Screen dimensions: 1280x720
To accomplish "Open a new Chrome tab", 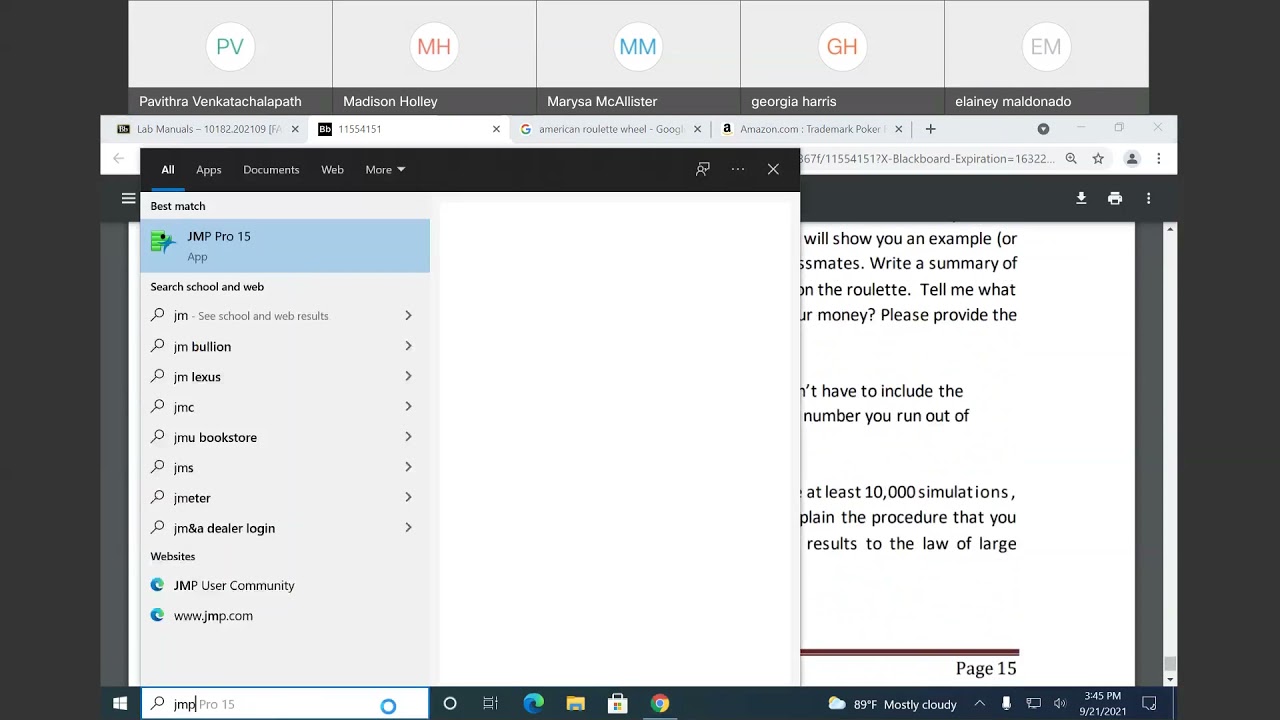I will 930,129.
